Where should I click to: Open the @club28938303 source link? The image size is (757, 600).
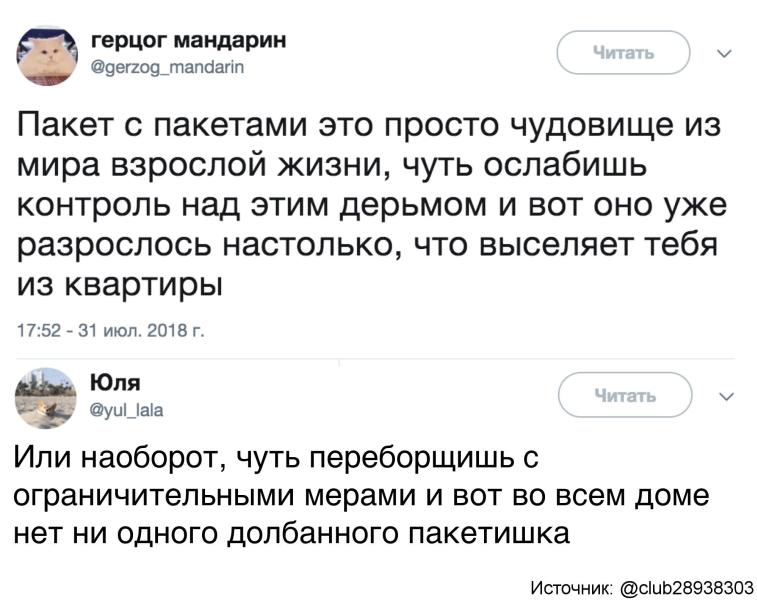688,585
